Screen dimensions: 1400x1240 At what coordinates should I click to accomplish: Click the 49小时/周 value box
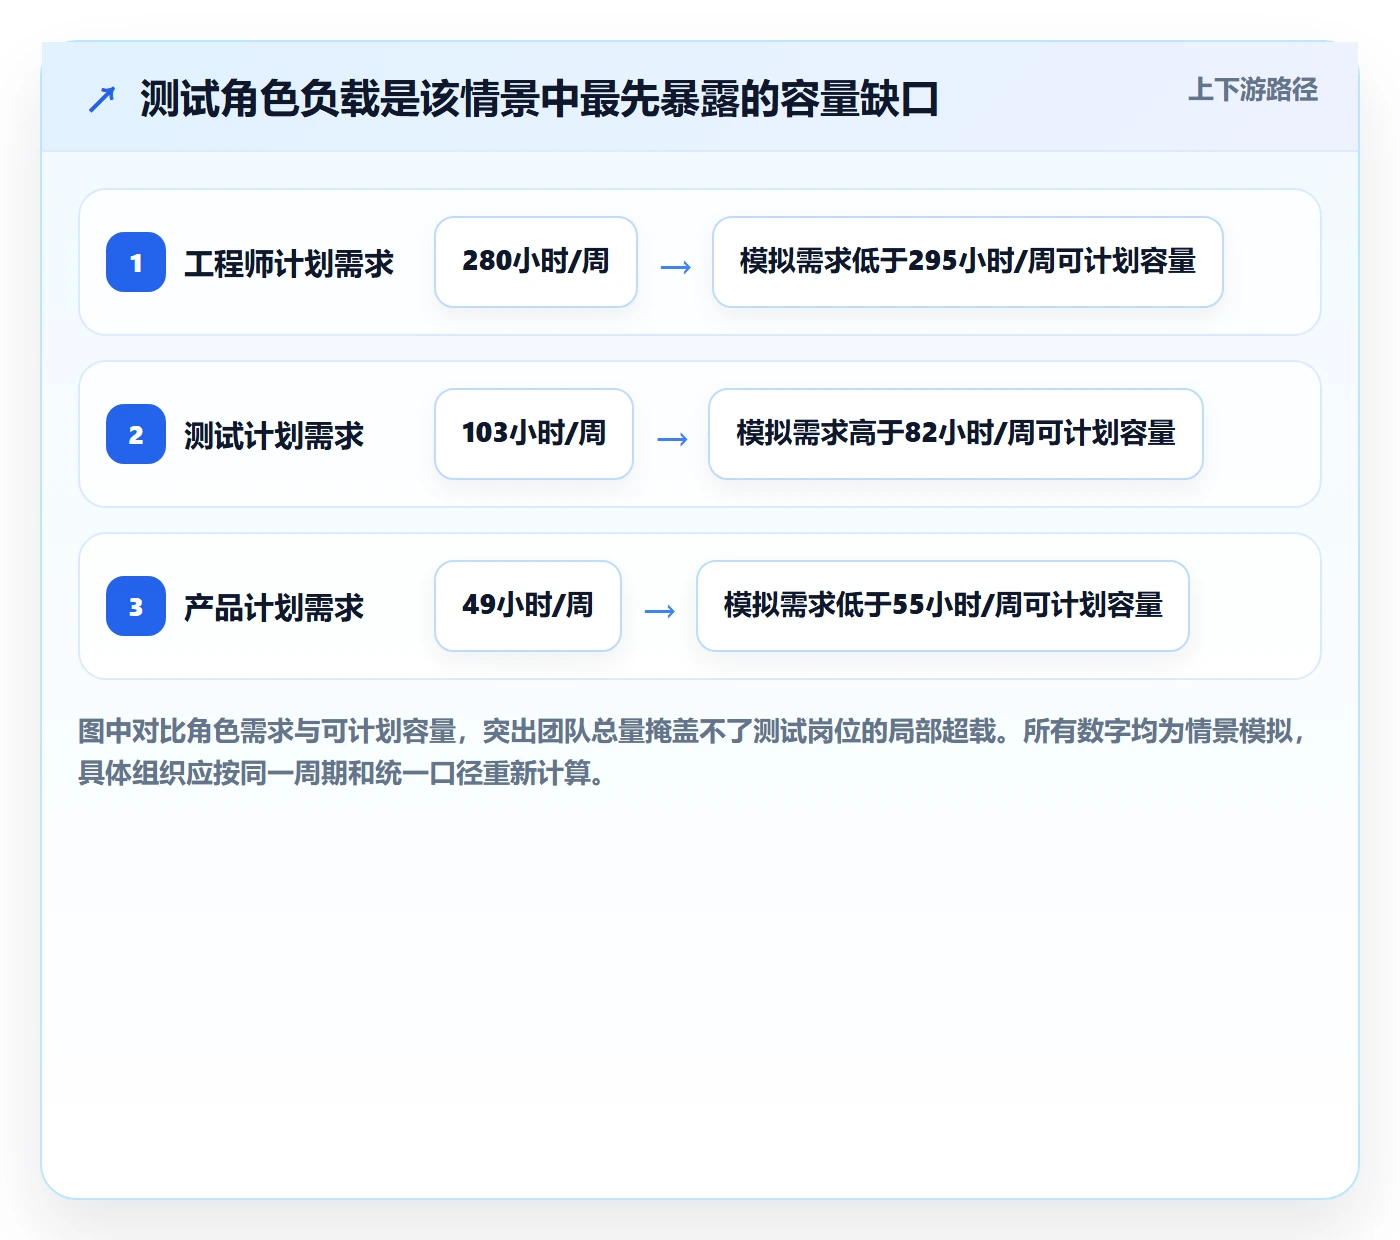coord(528,606)
